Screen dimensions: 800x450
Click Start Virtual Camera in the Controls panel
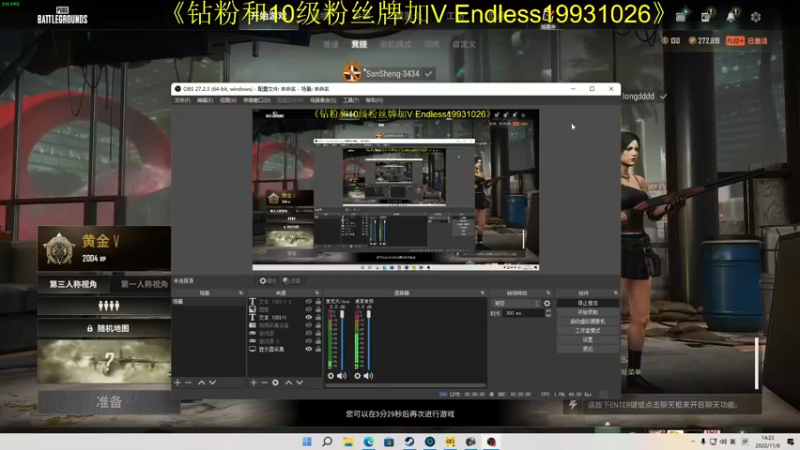588,321
